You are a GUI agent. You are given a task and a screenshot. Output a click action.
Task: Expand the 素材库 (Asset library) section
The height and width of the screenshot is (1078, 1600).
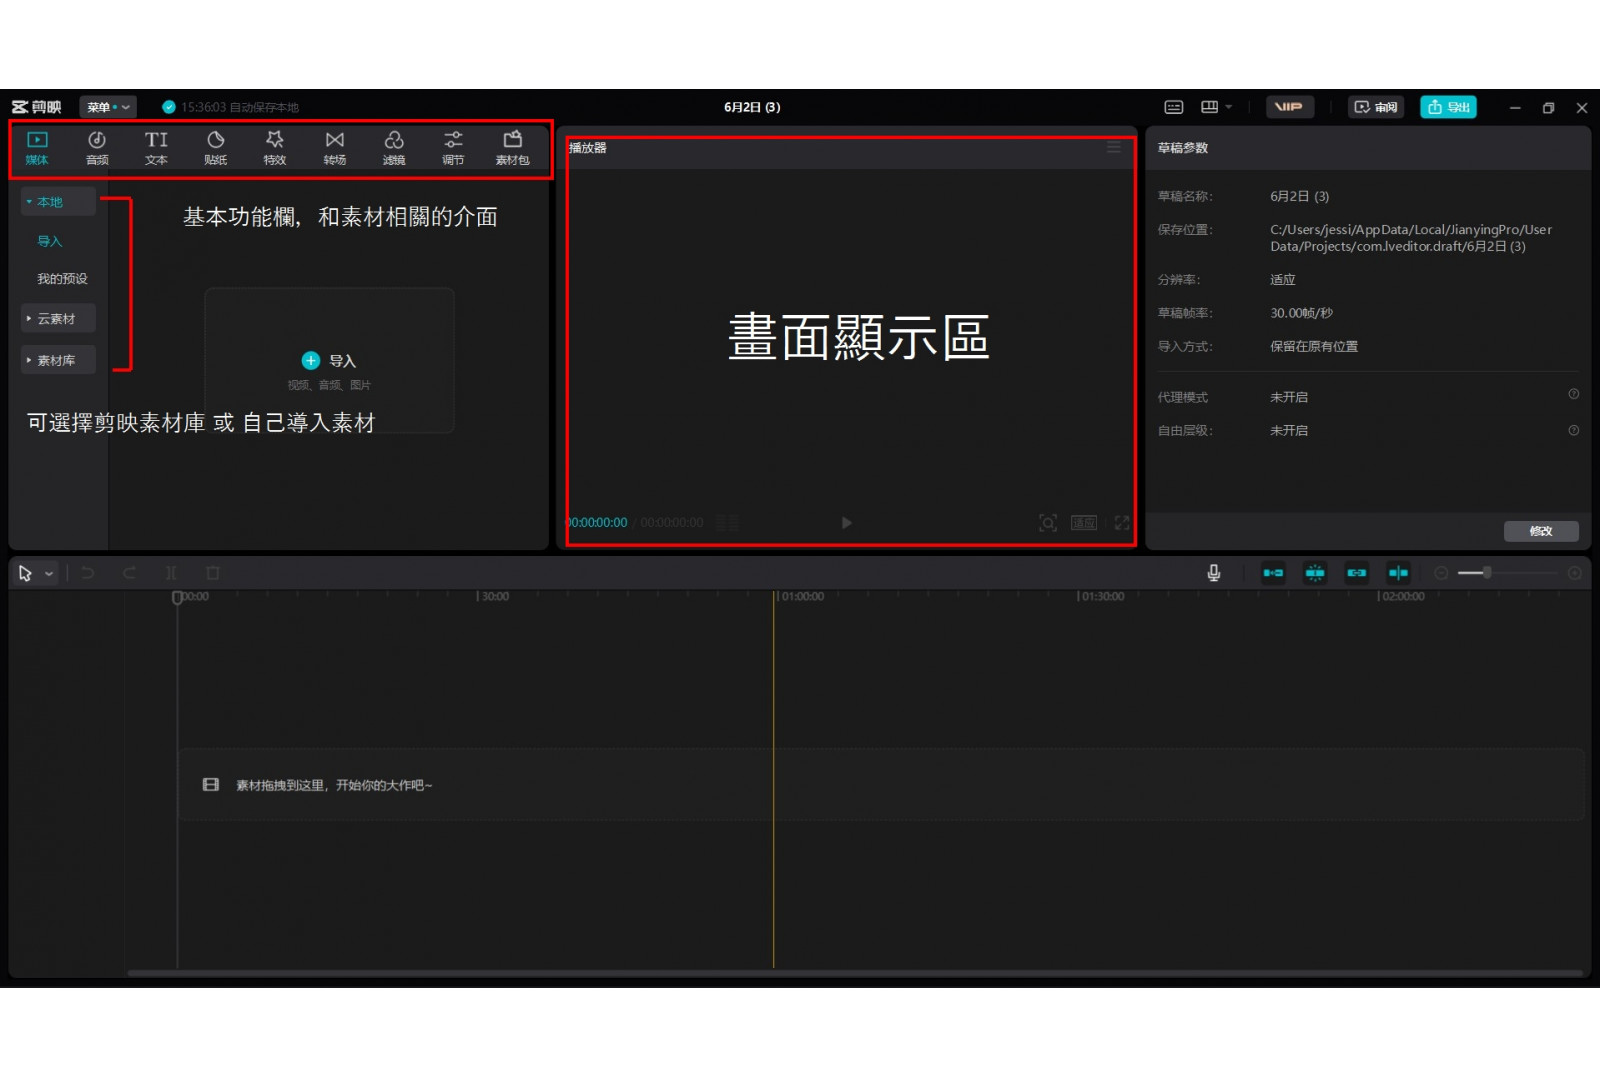click(59, 361)
